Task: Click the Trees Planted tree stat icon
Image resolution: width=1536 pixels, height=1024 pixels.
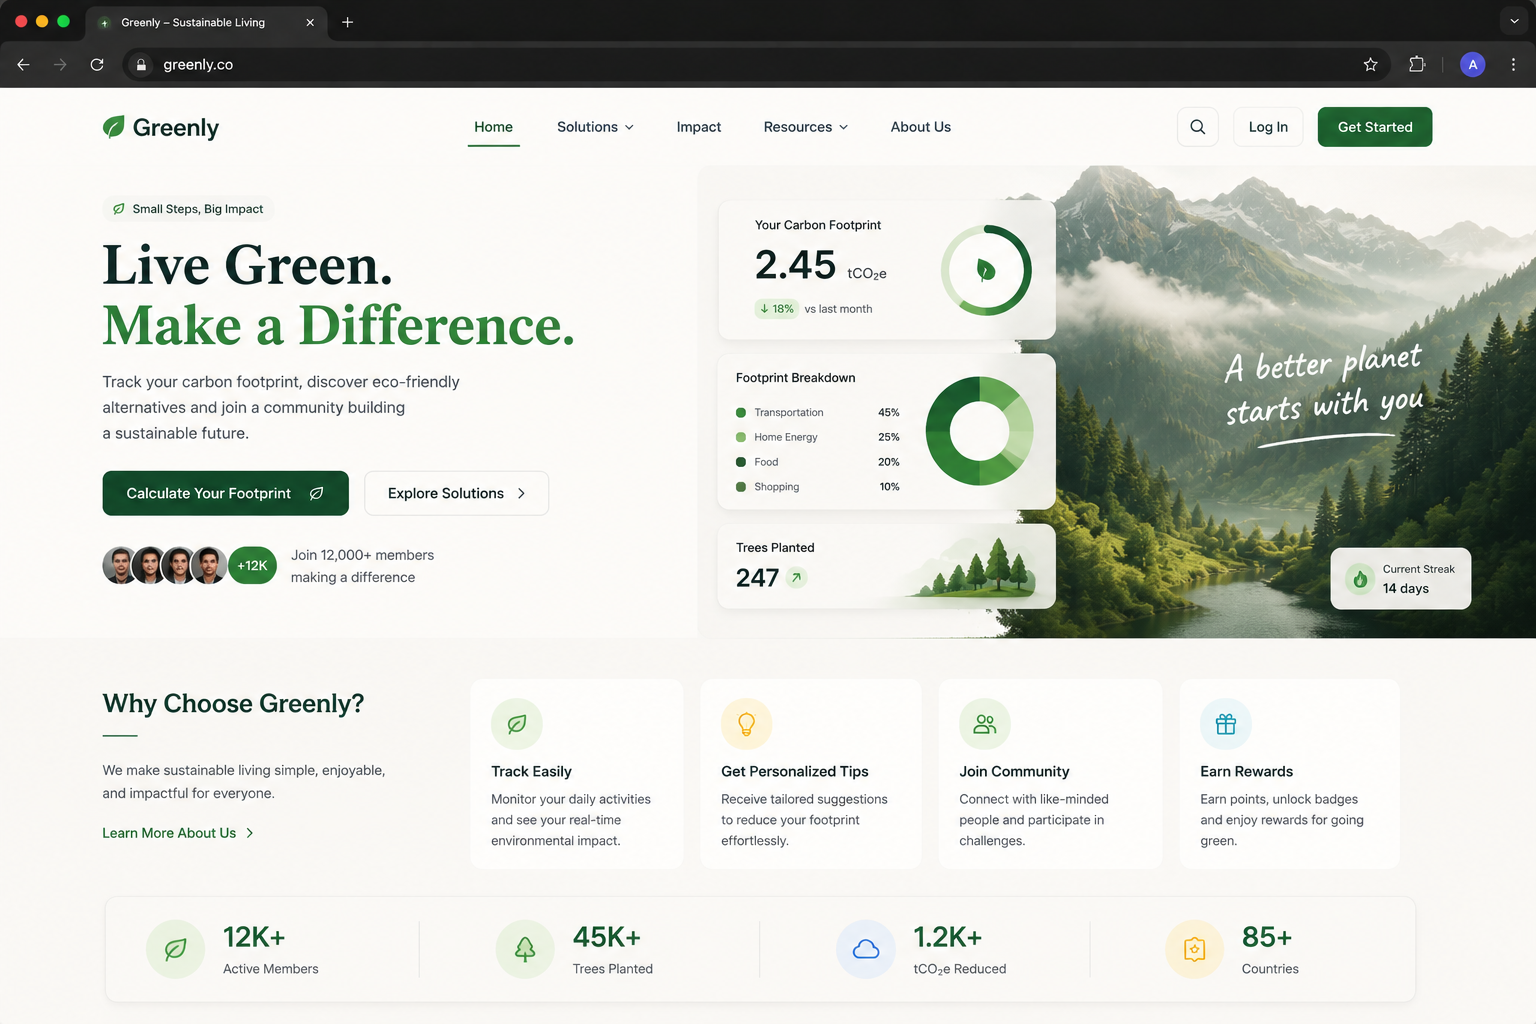Action: (525, 949)
